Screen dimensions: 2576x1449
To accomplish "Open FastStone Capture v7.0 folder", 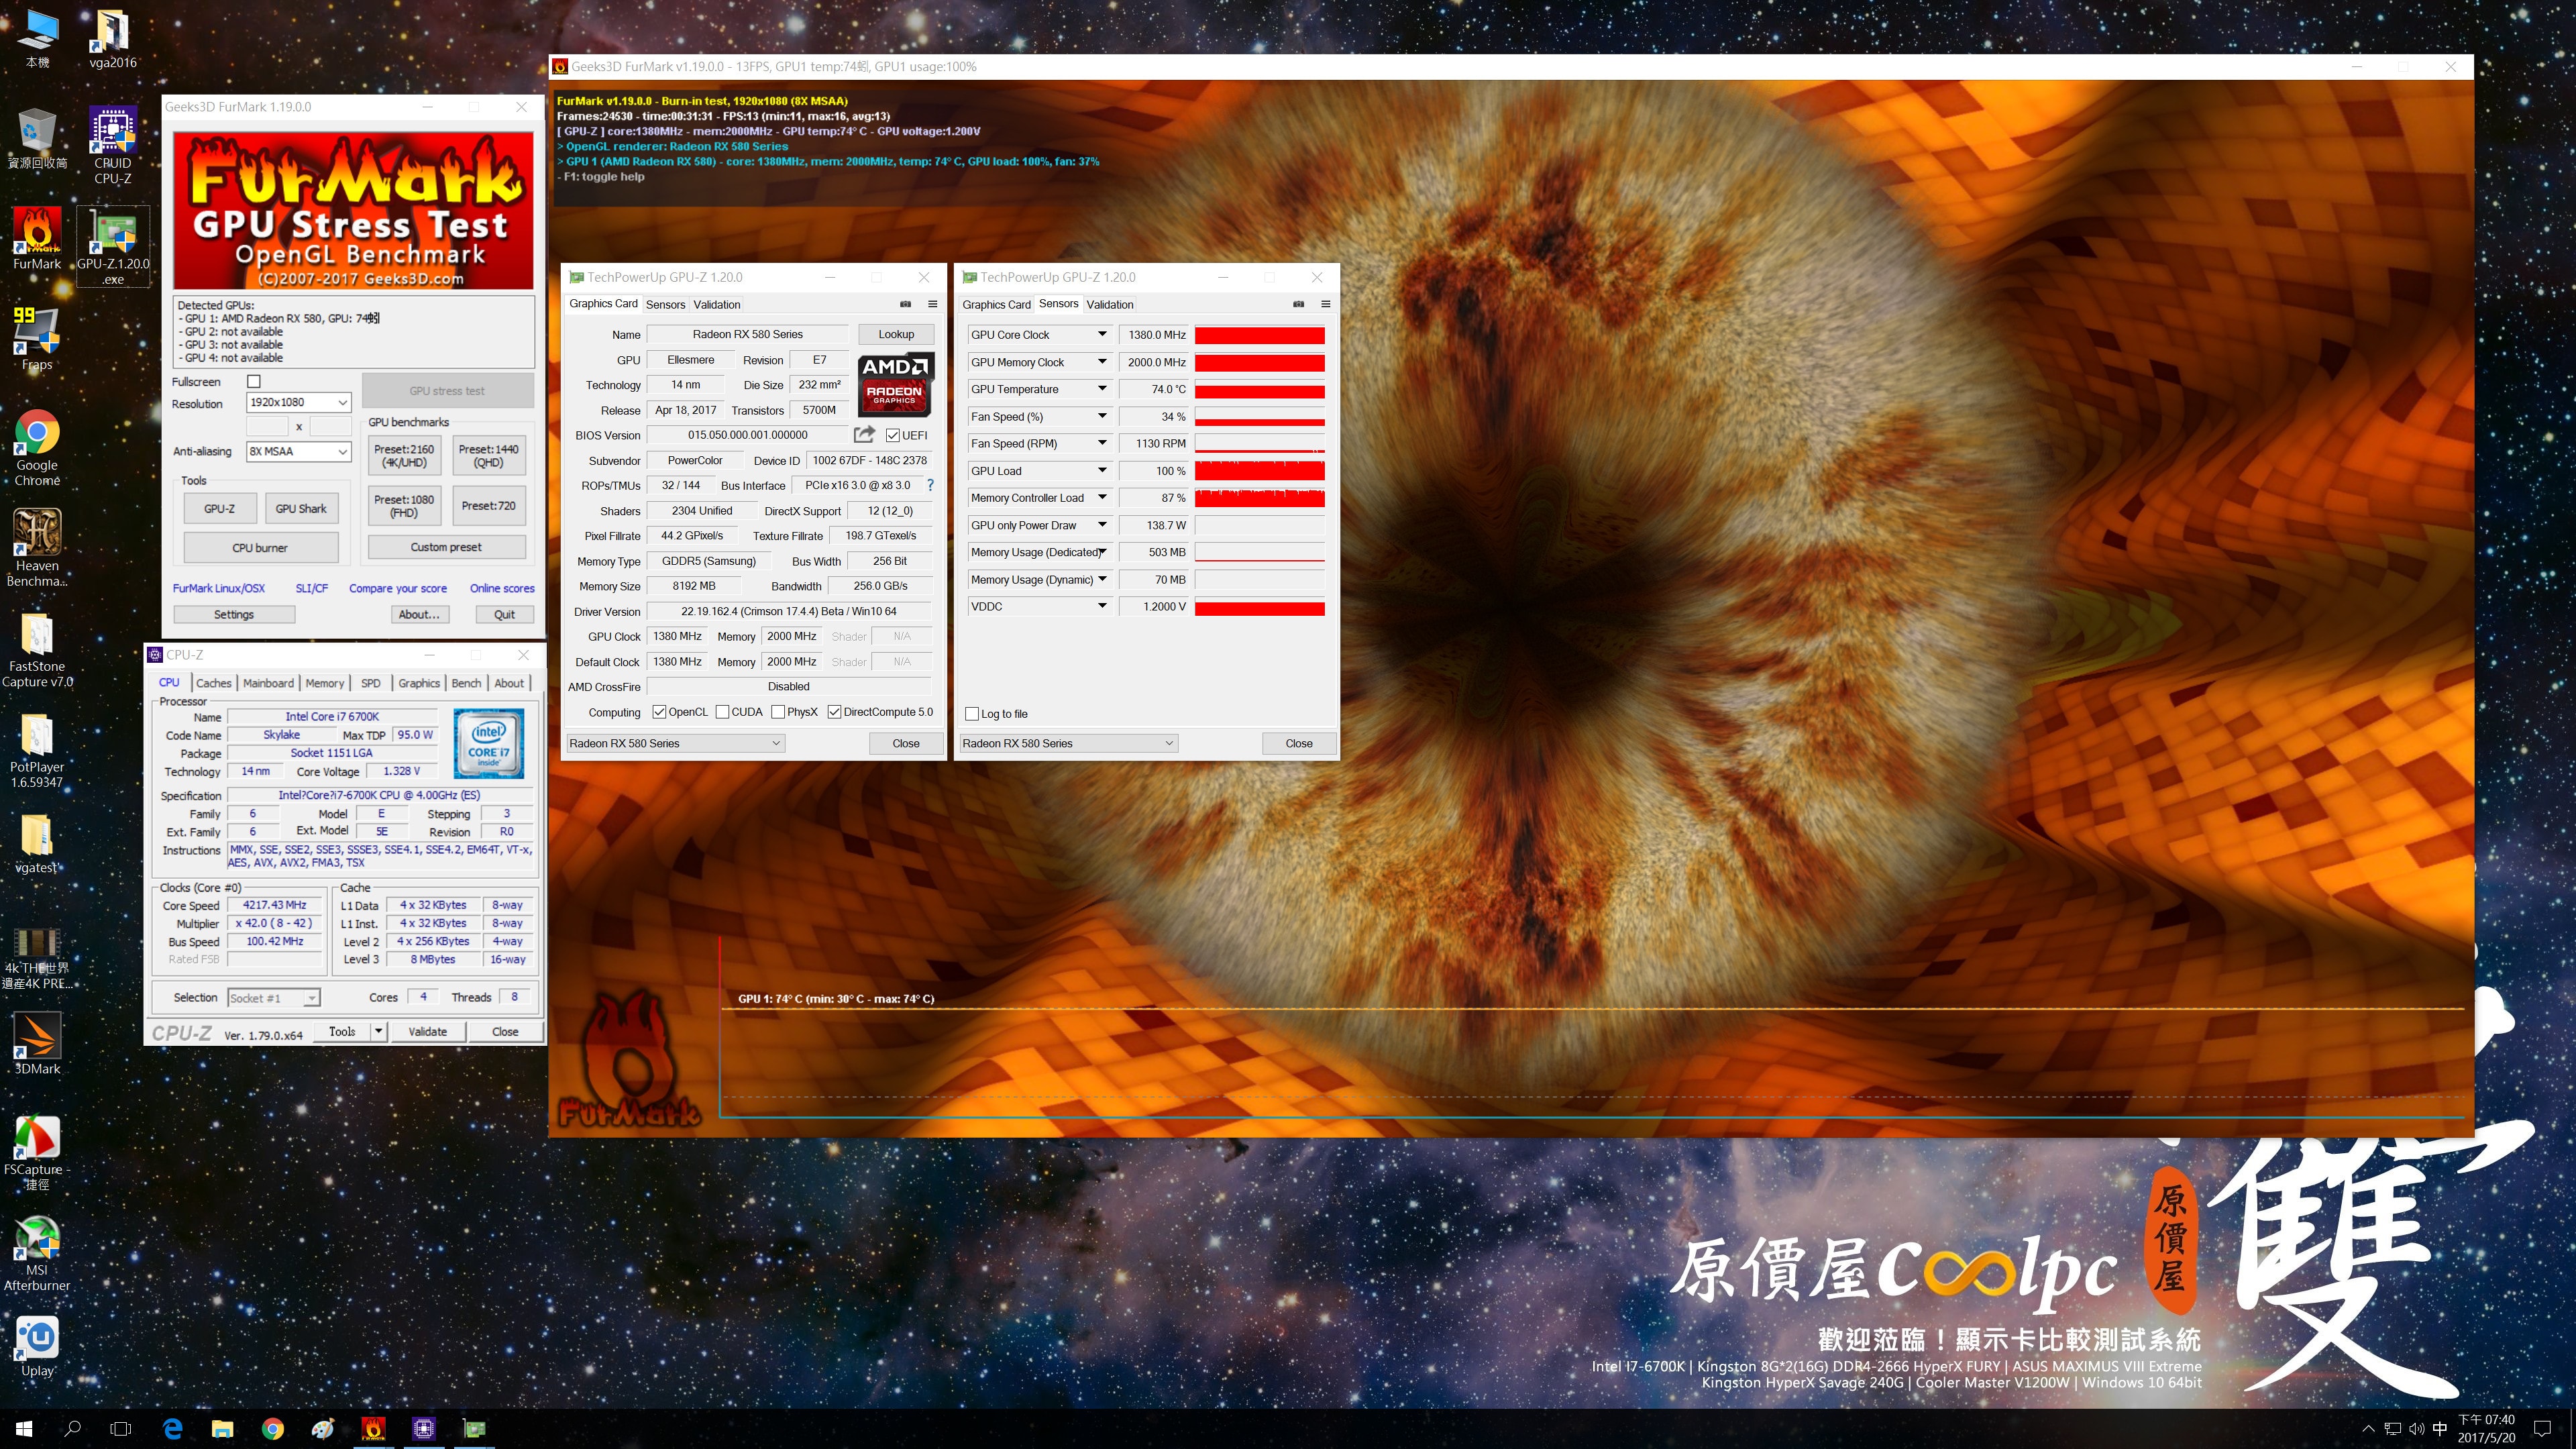I will (37, 649).
